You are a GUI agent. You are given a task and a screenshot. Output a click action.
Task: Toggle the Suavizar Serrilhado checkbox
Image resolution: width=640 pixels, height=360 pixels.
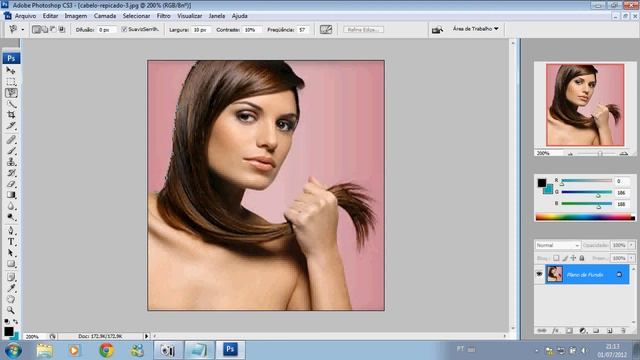click(124, 29)
